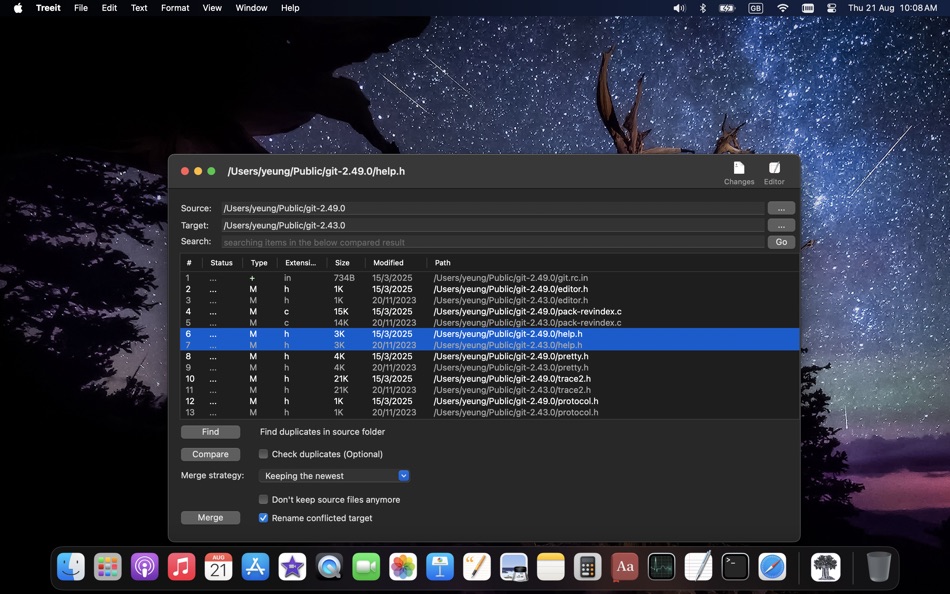Launch TextEdit from the dock

698,567
